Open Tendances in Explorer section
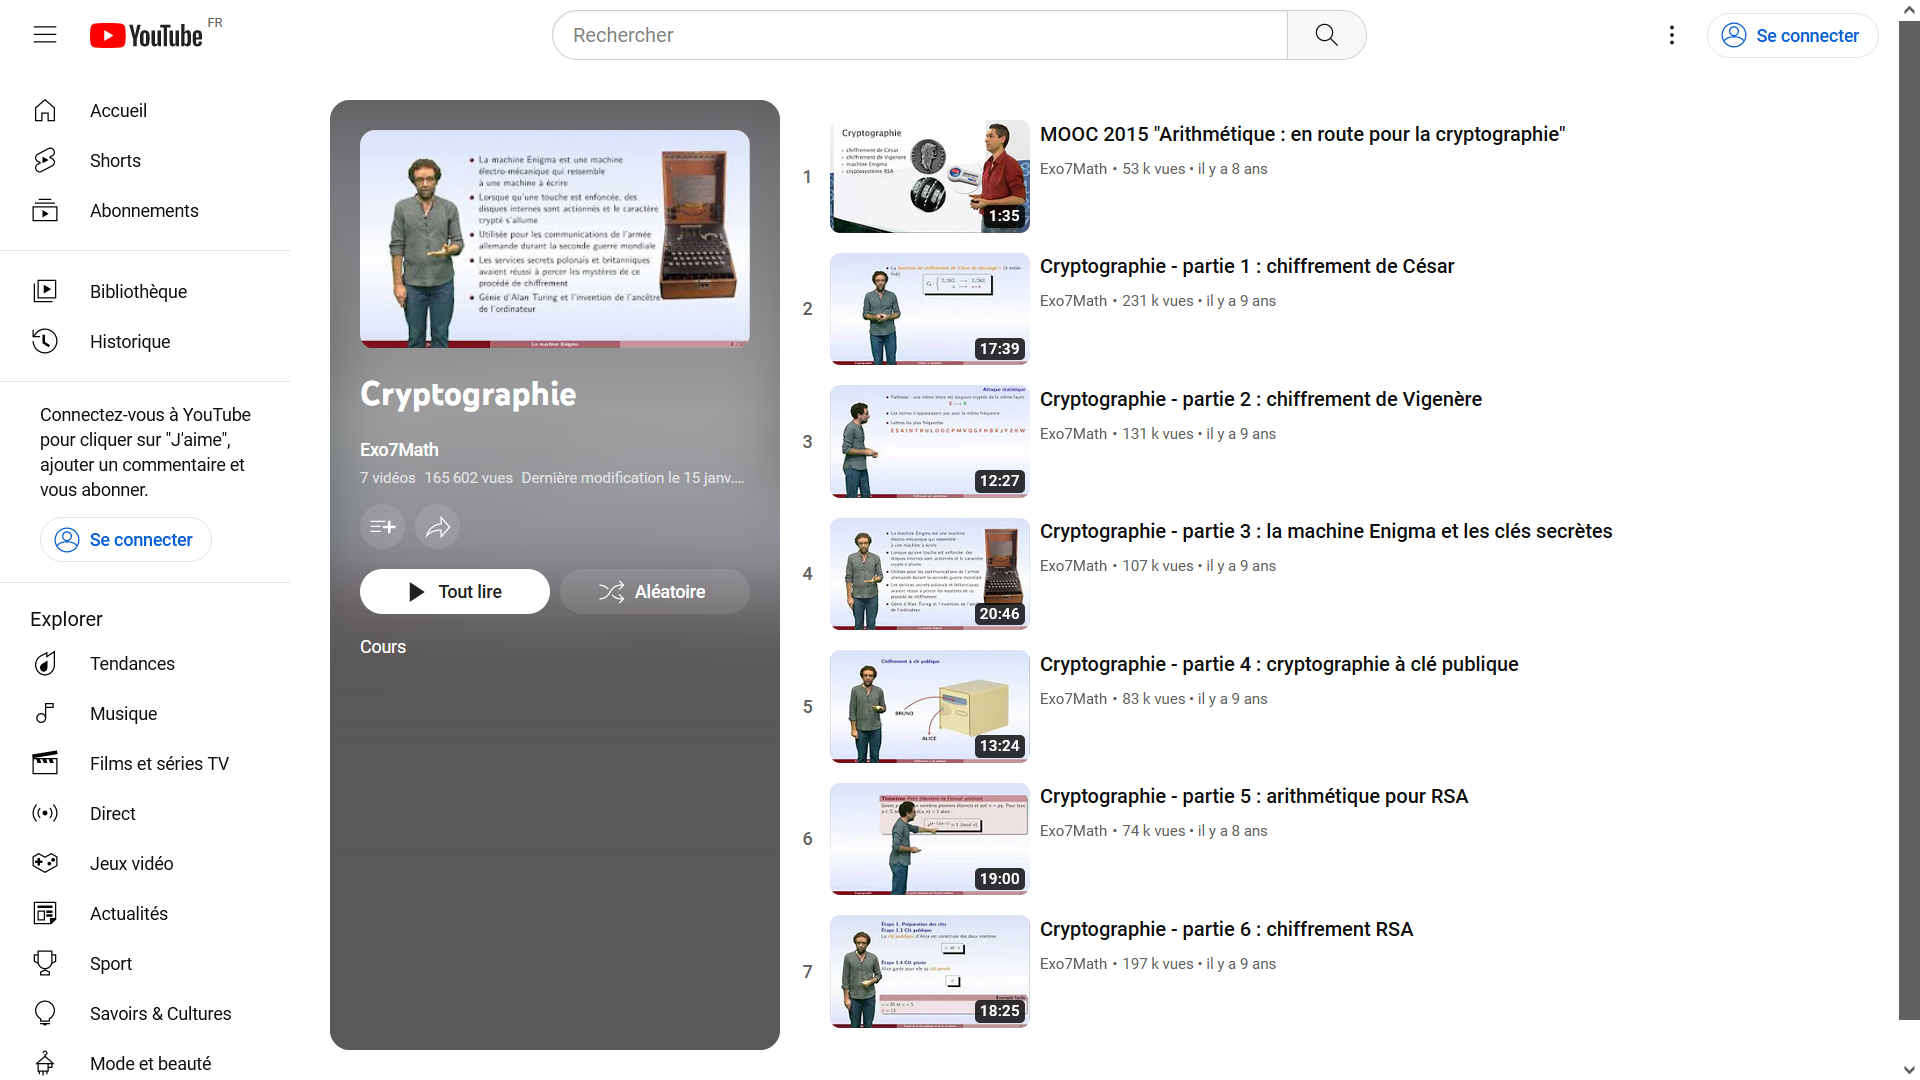1920x1080 pixels. click(x=145, y=663)
